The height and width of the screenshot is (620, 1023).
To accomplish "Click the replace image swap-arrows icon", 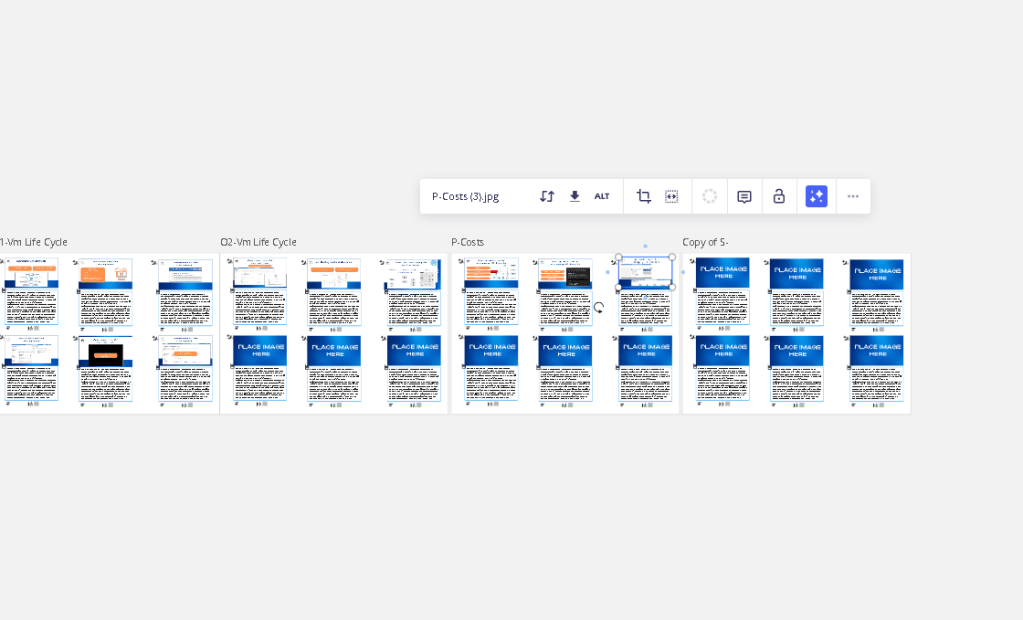I will [547, 196].
